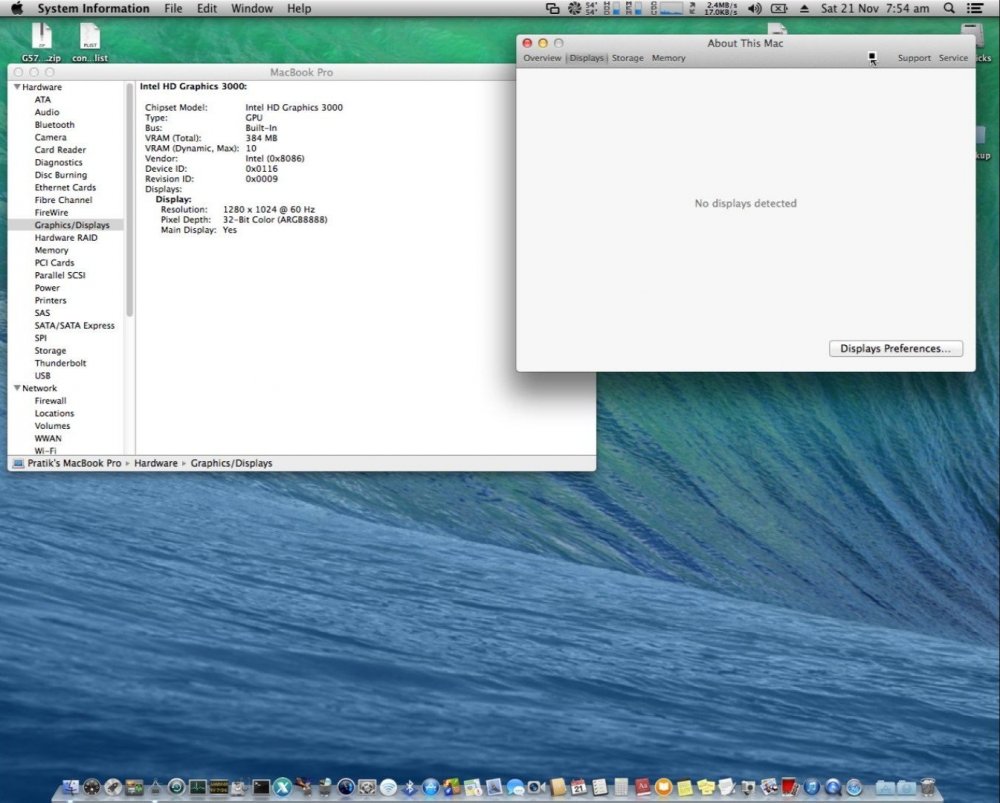Open the System Information menu
Screen dimensions: 1000x803
93,8
